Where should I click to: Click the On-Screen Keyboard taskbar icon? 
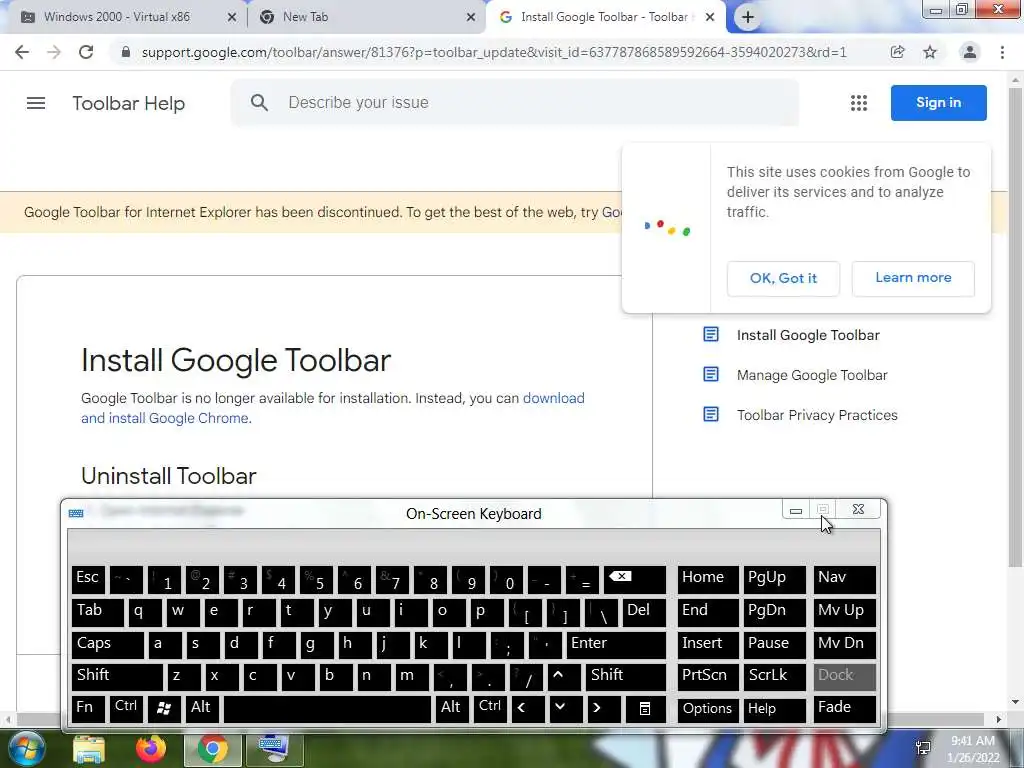click(x=275, y=749)
